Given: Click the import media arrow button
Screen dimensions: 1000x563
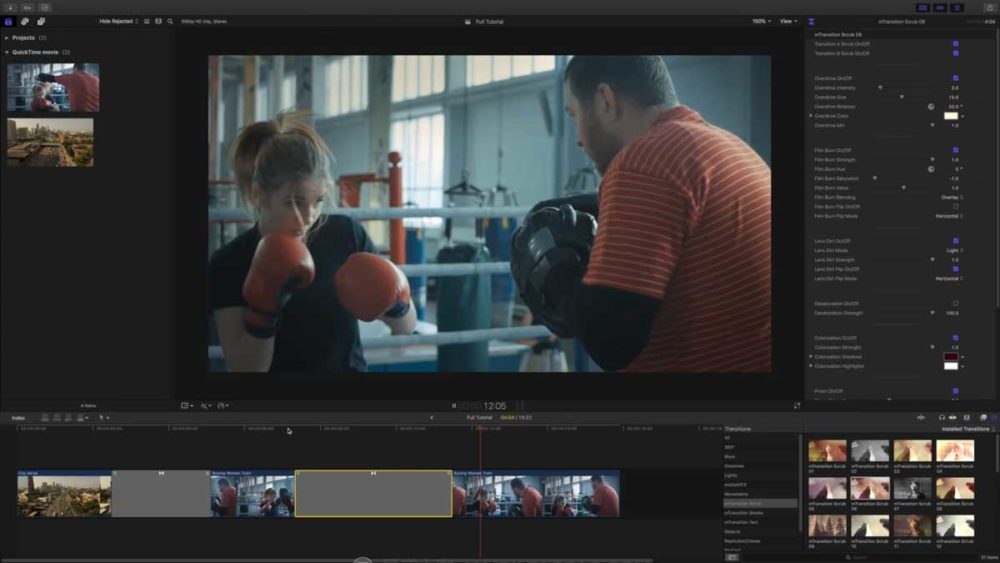Looking at the screenshot, I should click(10, 7).
